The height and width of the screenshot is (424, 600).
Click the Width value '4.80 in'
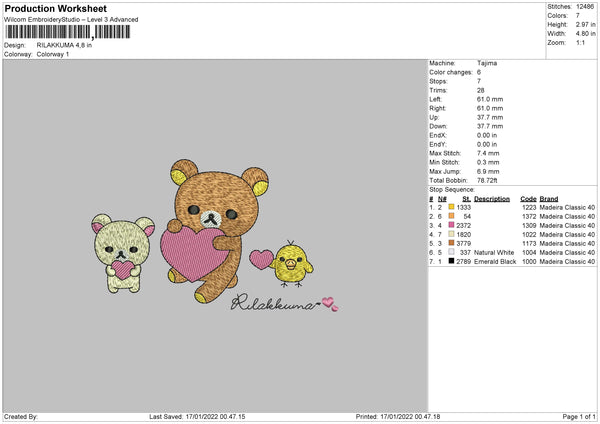point(586,34)
